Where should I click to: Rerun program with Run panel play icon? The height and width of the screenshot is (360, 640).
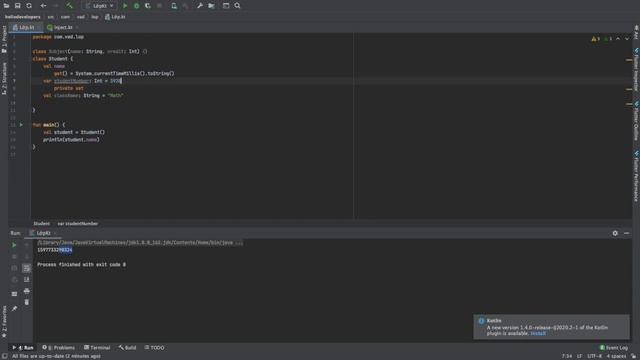(x=14, y=245)
